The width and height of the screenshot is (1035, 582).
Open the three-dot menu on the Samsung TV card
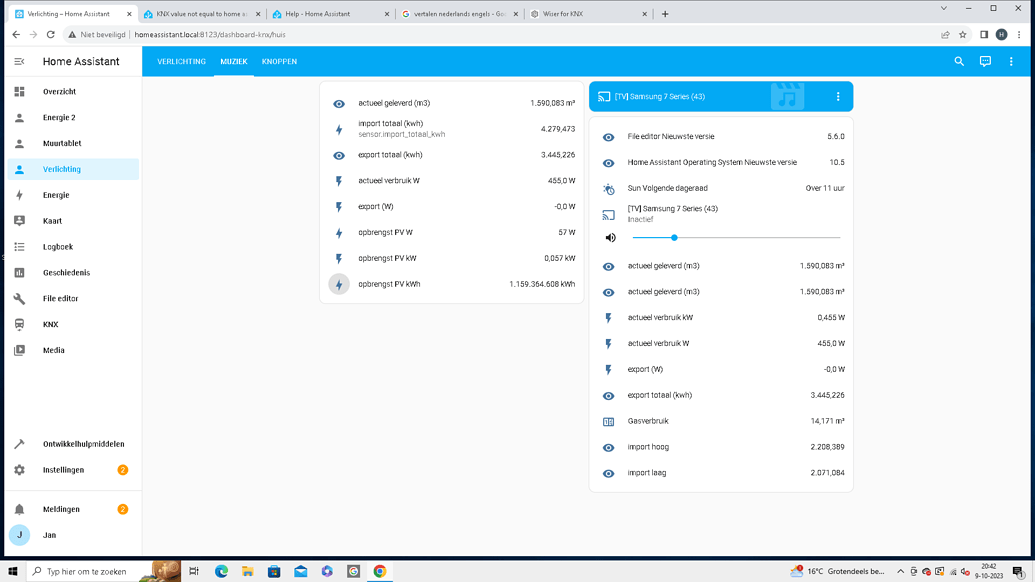coord(838,96)
